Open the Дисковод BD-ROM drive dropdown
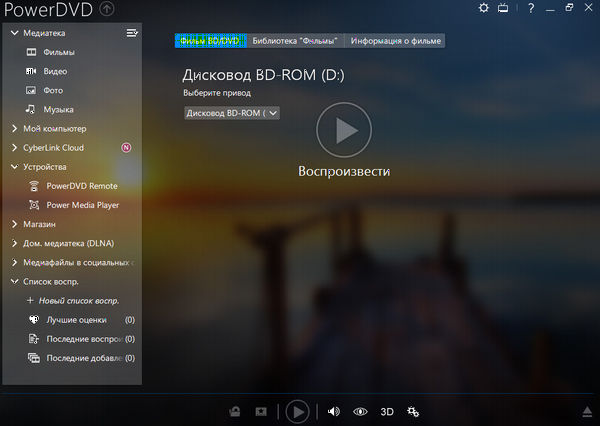 point(231,113)
